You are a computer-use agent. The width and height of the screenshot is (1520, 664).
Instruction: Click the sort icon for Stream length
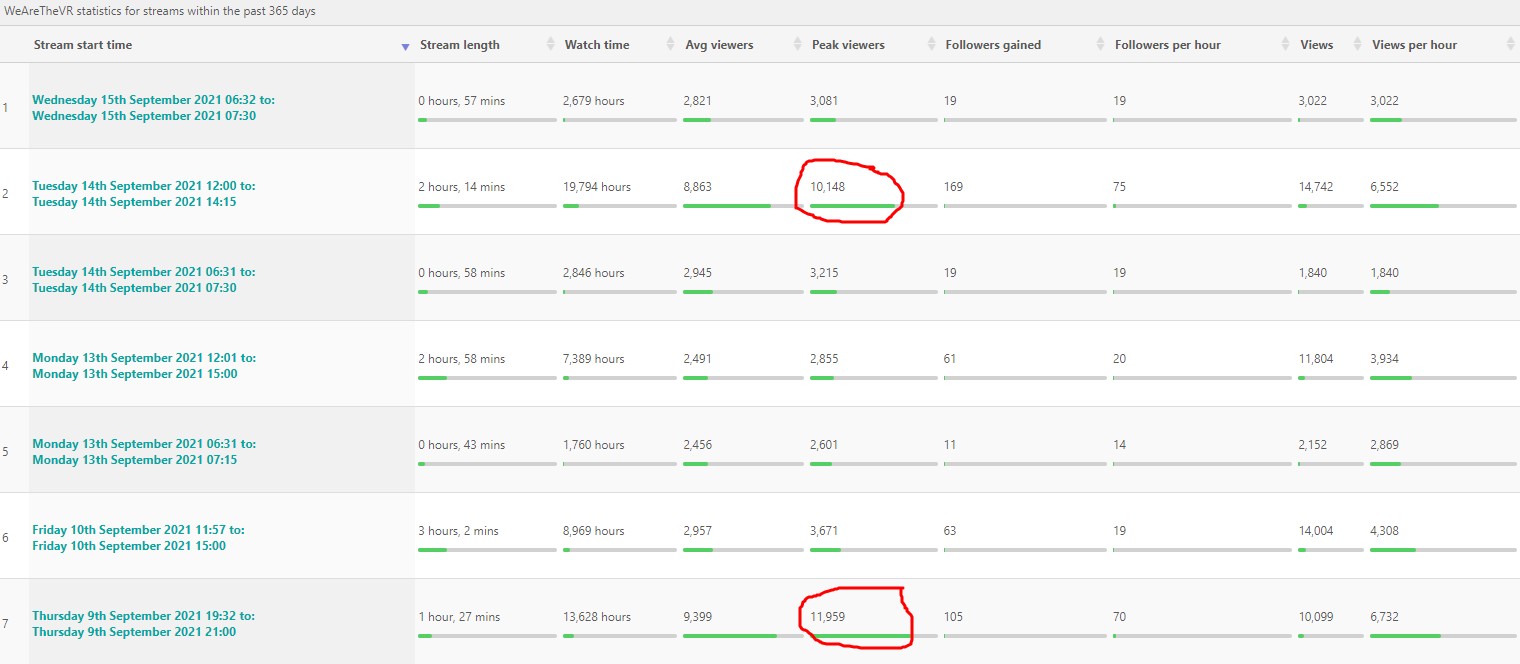coord(550,45)
